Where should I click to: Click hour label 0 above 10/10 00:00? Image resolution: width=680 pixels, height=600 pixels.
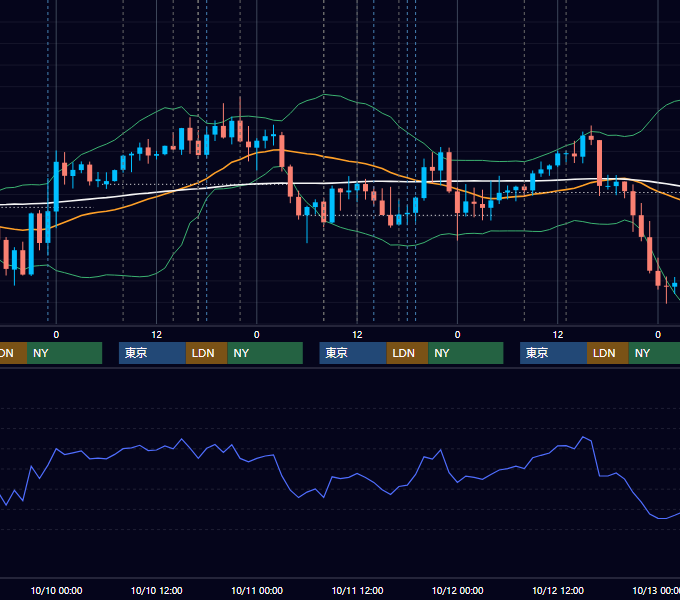coord(56,335)
